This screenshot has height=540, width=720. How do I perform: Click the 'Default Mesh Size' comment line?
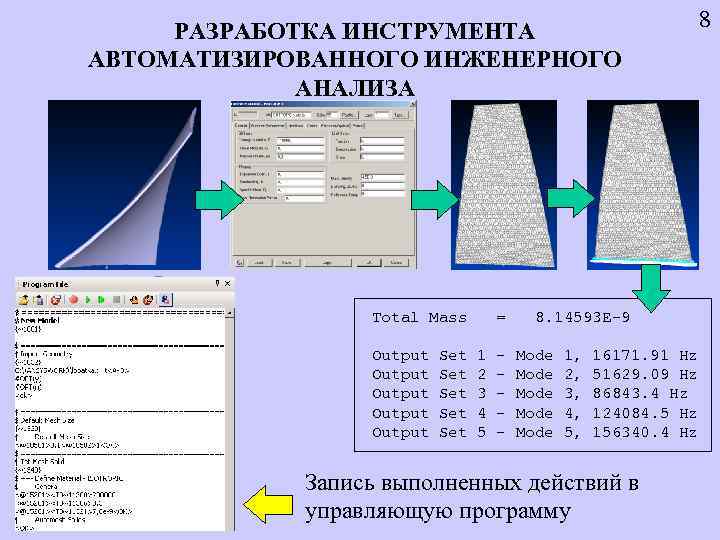pos(45,420)
